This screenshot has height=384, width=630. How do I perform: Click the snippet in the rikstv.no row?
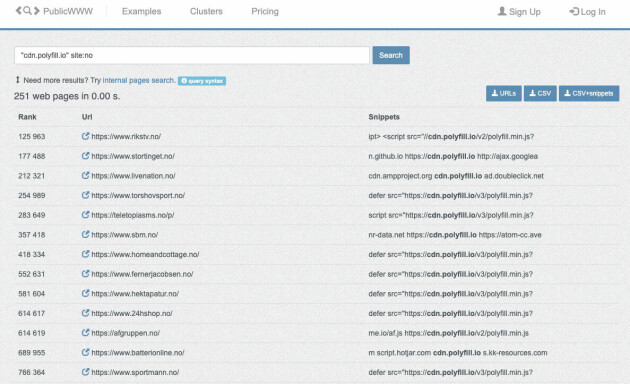[x=451, y=137]
